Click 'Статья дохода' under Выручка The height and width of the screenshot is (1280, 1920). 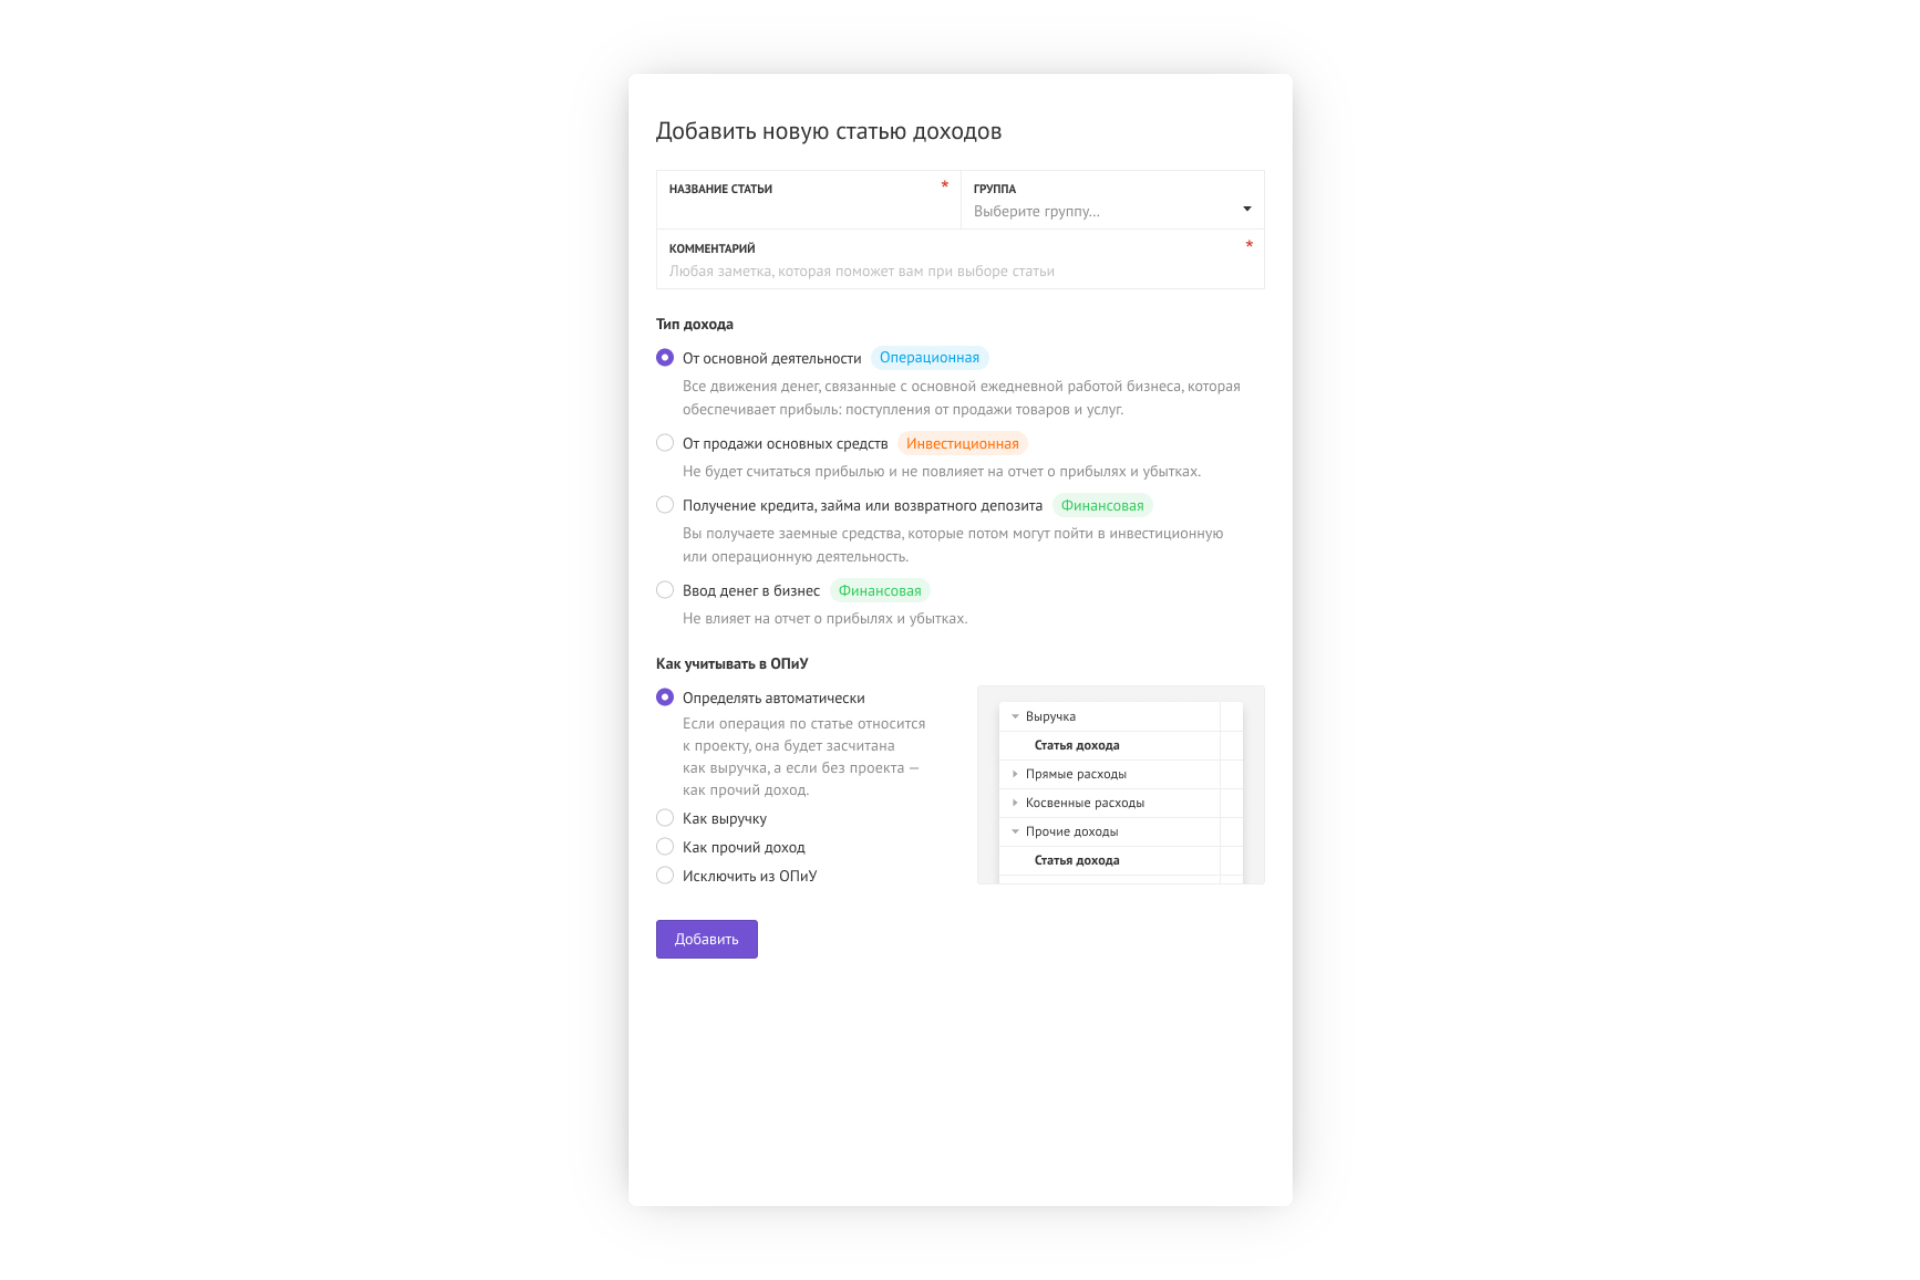coord(1076,745)
